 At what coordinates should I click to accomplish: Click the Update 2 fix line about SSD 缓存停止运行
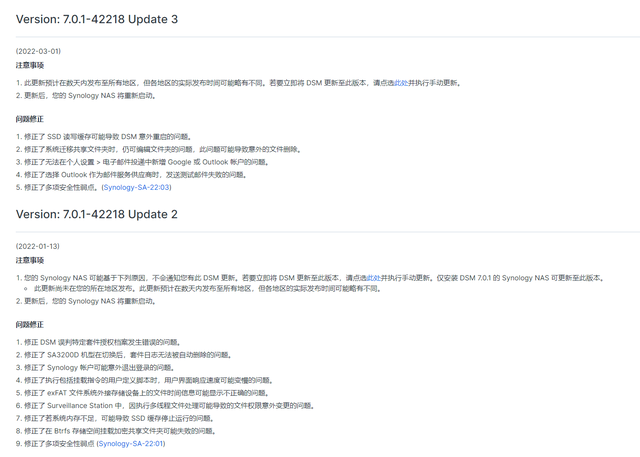116,418
